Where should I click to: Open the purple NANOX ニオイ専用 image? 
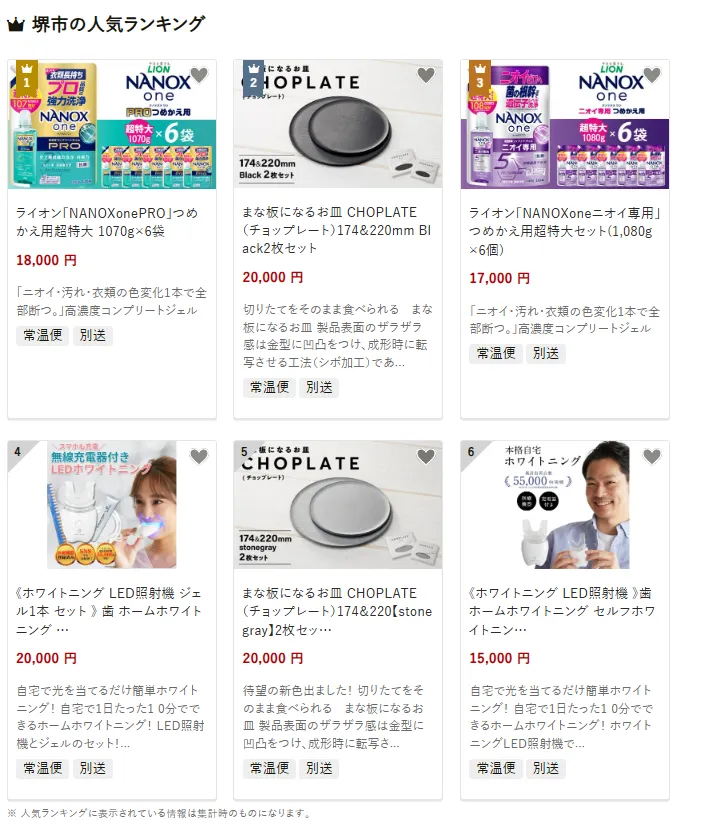click(x=565, y=124)
